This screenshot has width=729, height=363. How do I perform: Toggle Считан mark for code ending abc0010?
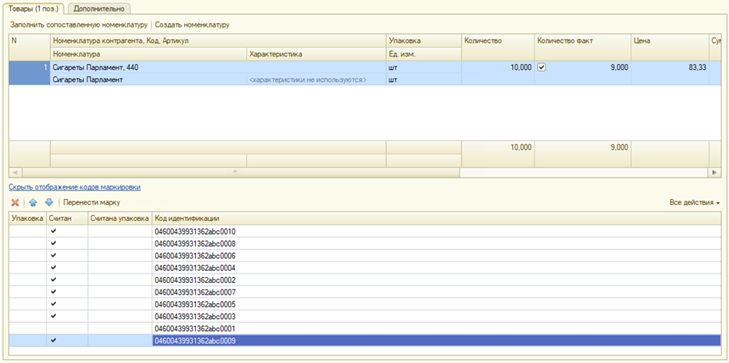point(53,231)
